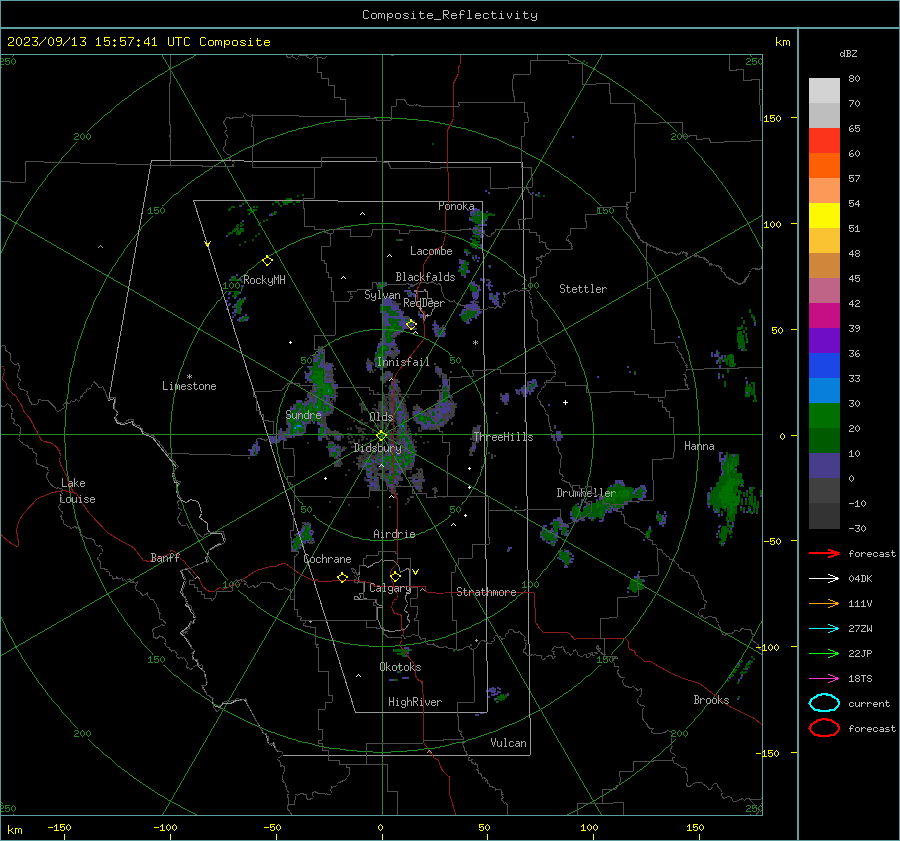The image size is (900, 841).
Task: Click the green 22JP arrow icon
Action: click(x=824, y=653)
